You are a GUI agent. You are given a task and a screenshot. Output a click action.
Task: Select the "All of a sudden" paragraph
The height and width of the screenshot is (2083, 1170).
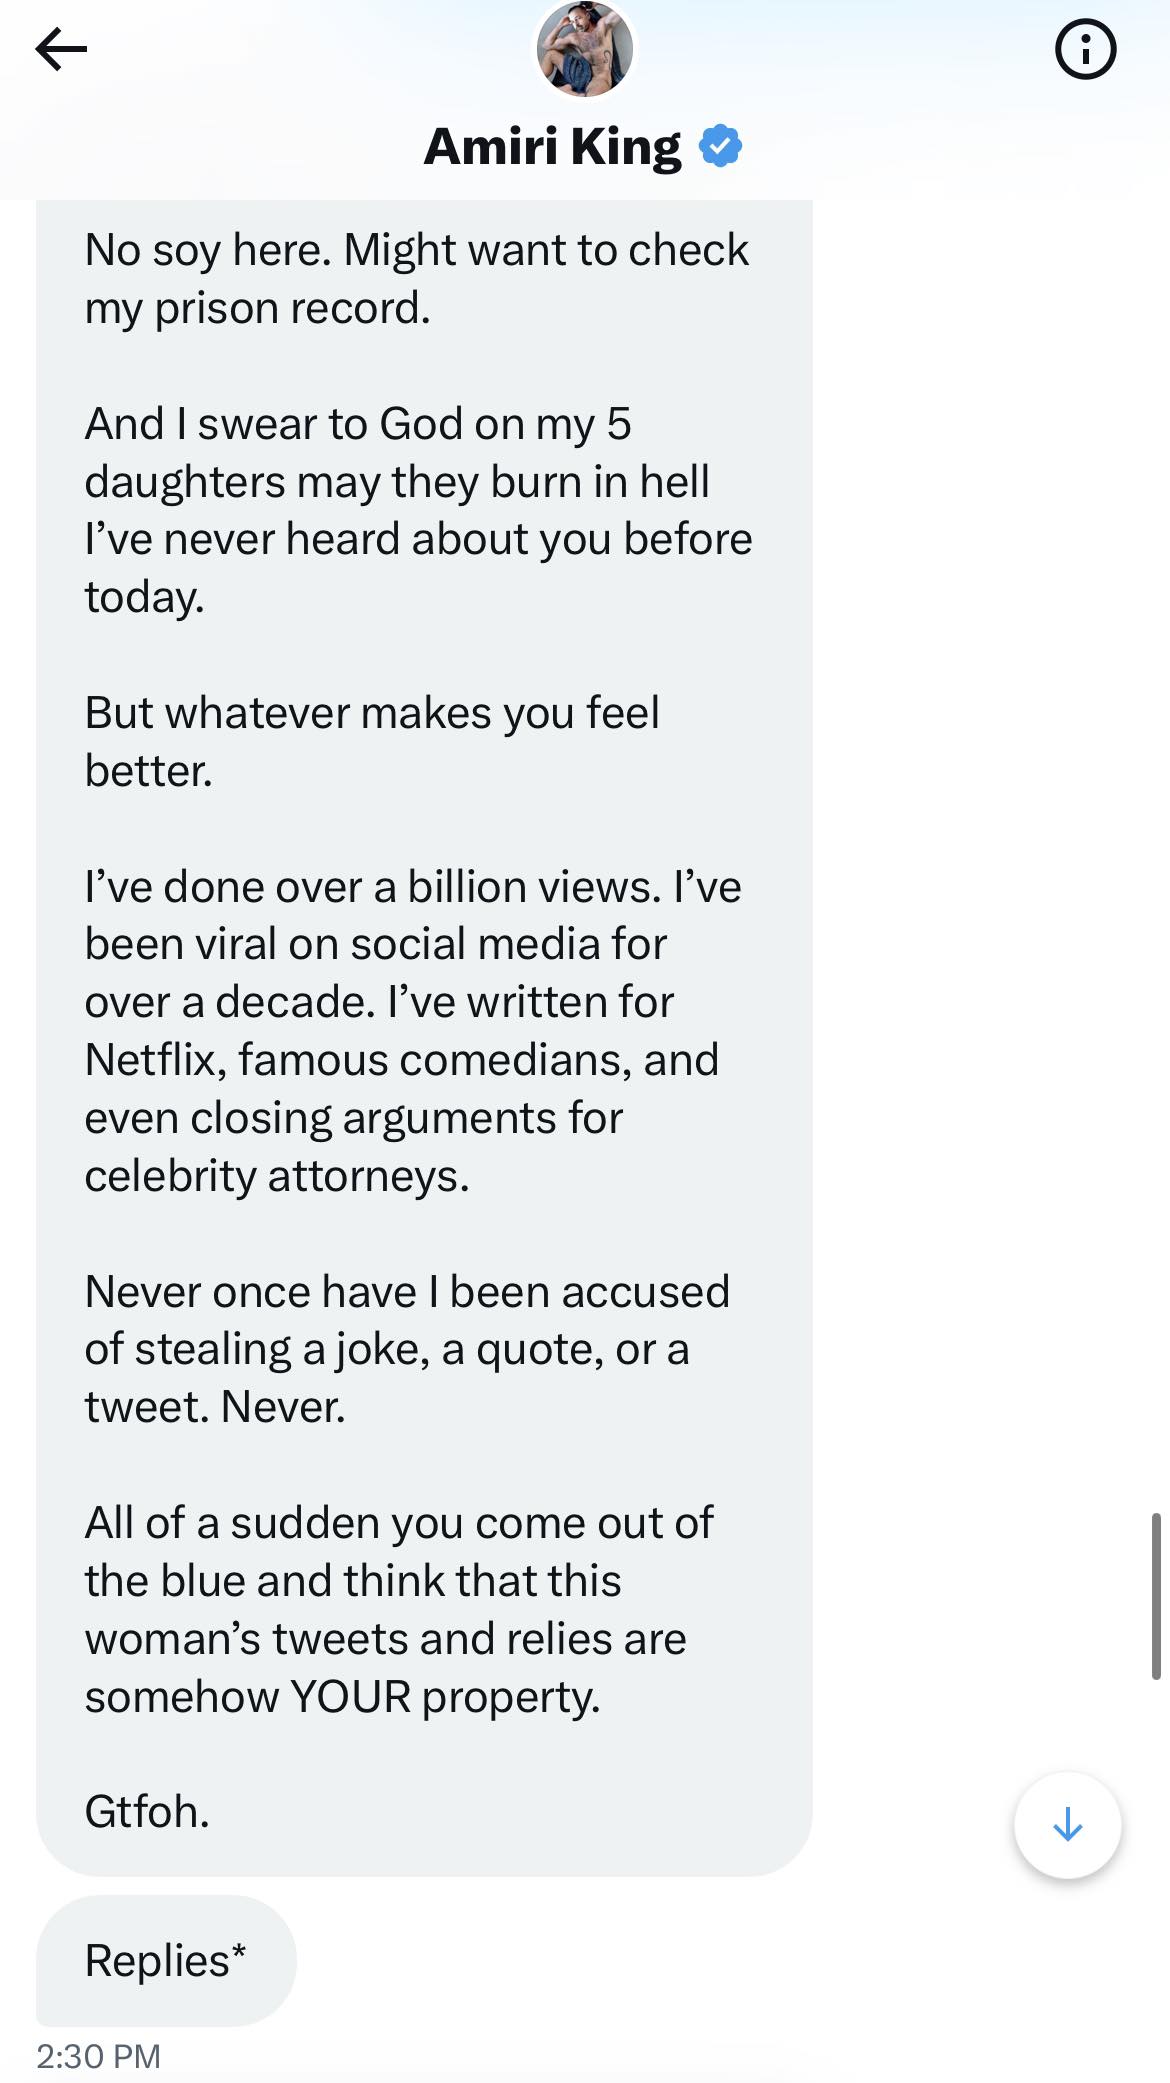coord(398,1609)
